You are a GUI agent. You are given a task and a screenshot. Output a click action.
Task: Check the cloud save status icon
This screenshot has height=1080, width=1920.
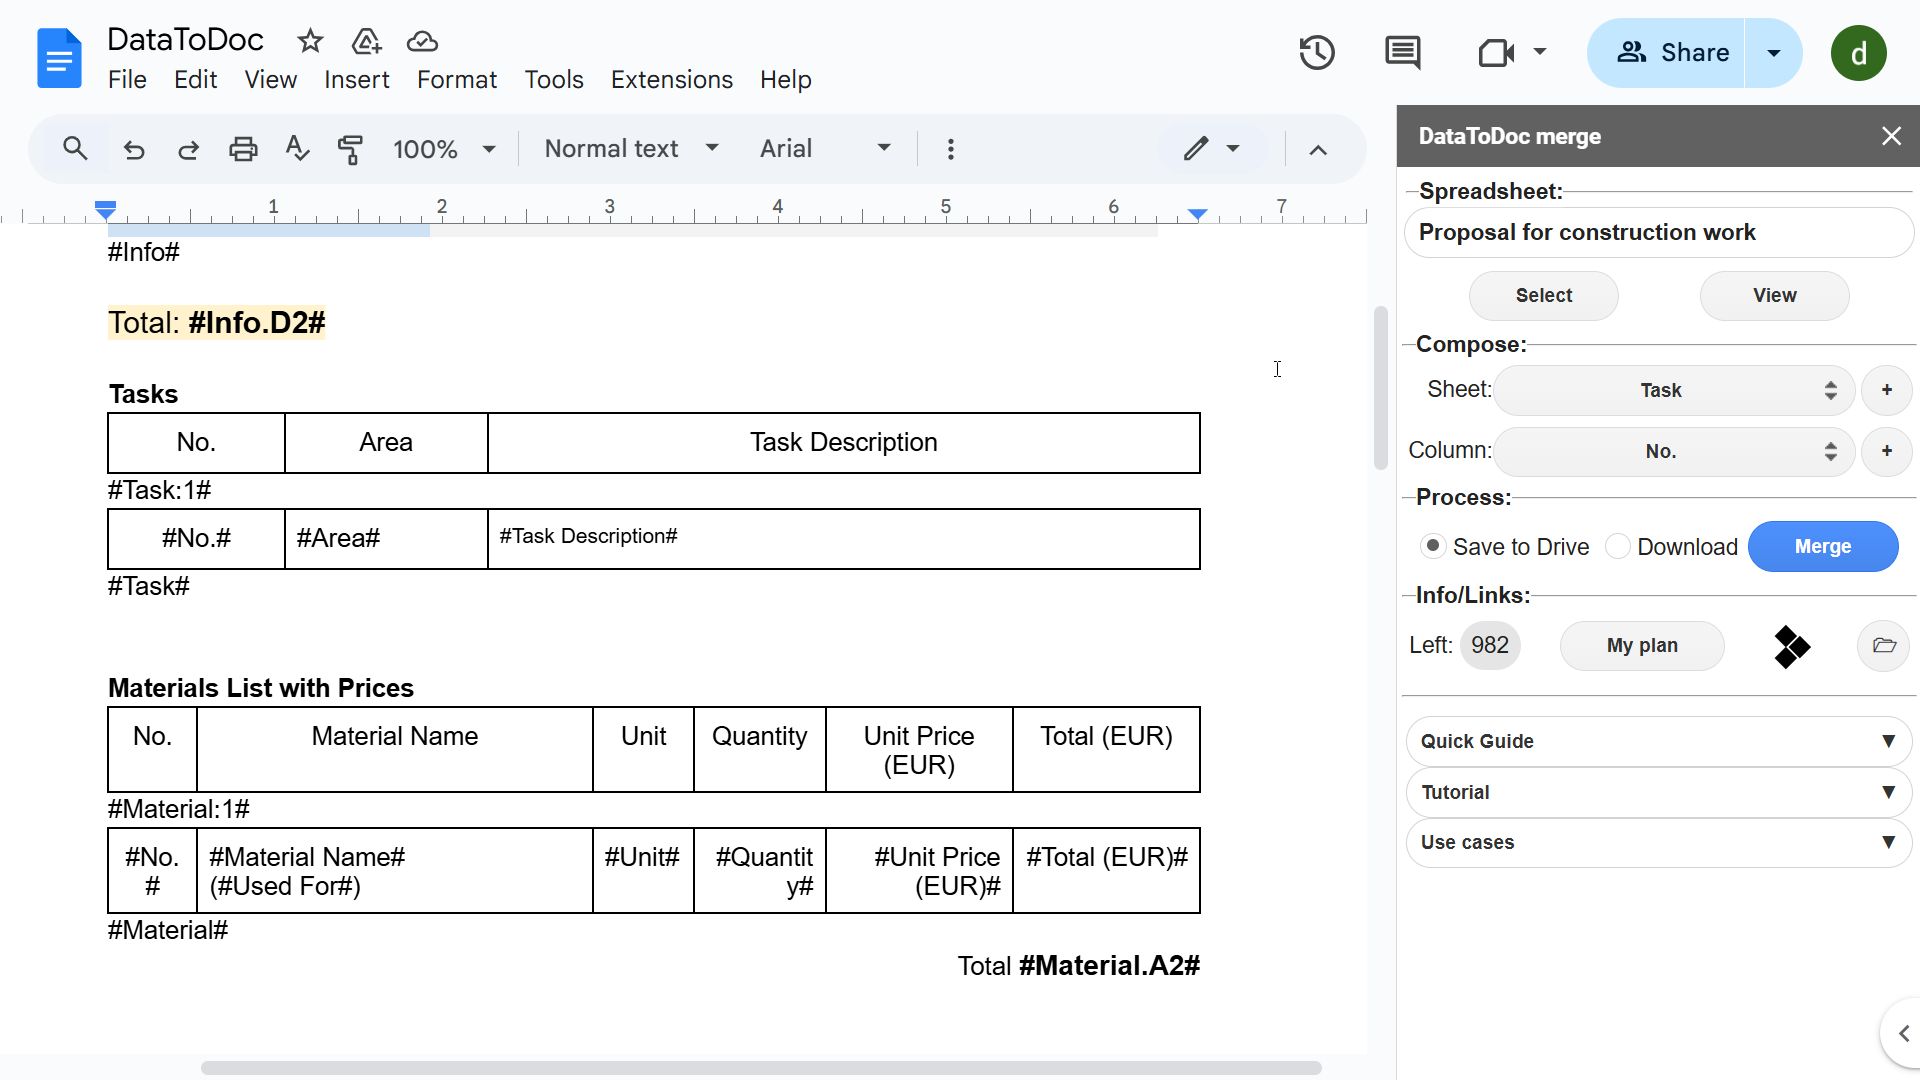click(x=422, y=41)
